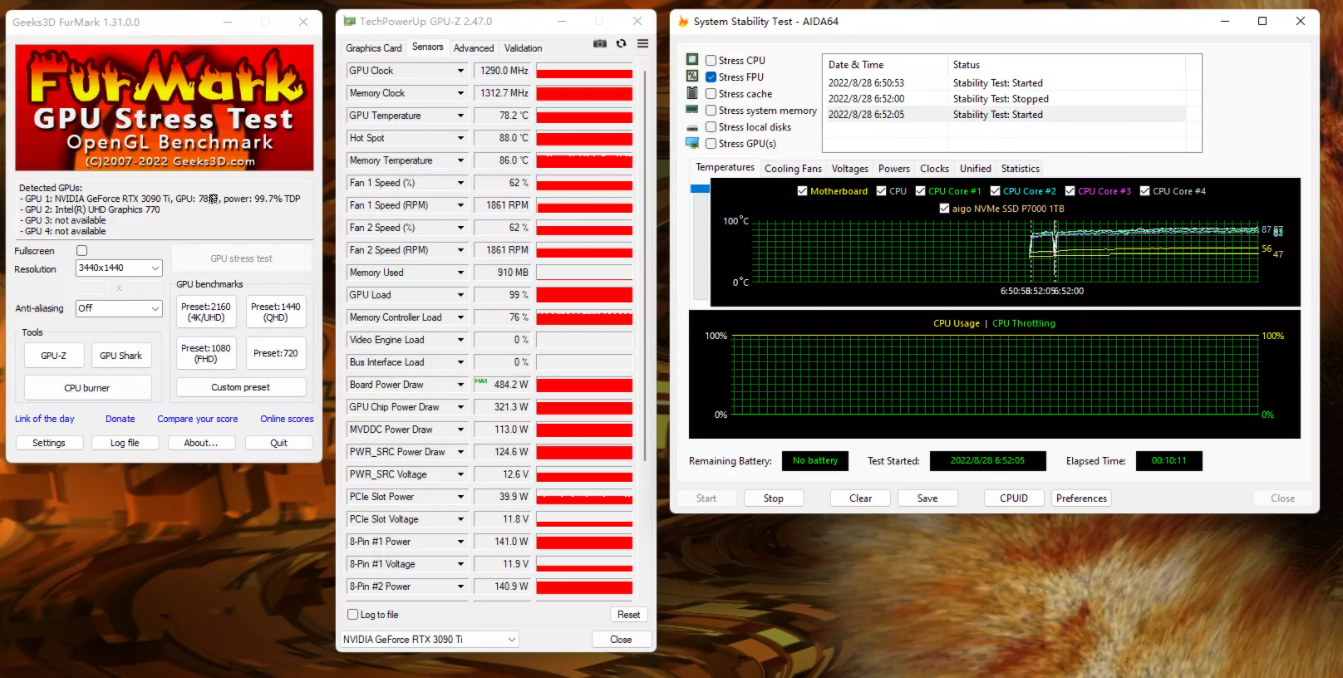1343x678 pixels.
Task: Click CPUID button in AIDA64
Action: coord(1014,498)
